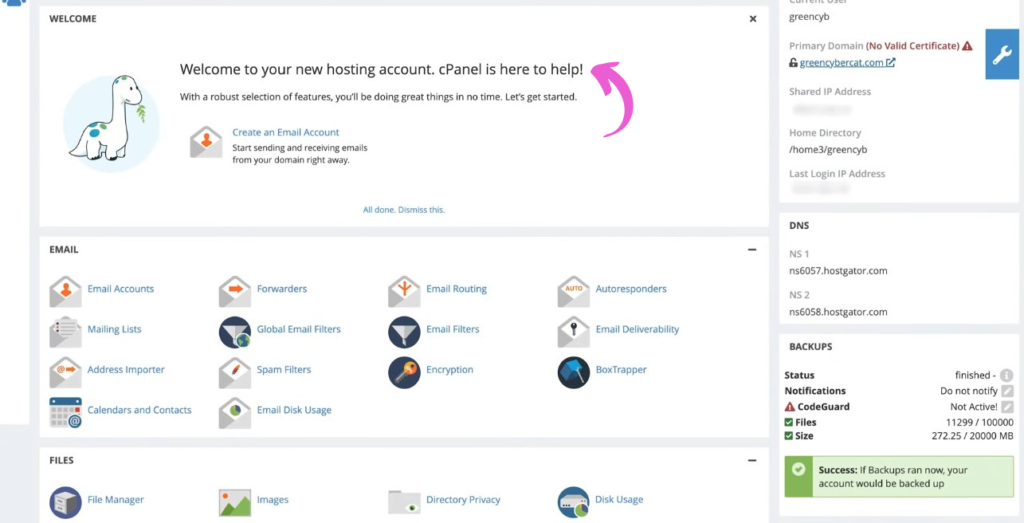Click the Images picture icon
Image resolution: width=1024 pixels, height=523 pixels.
235,502
